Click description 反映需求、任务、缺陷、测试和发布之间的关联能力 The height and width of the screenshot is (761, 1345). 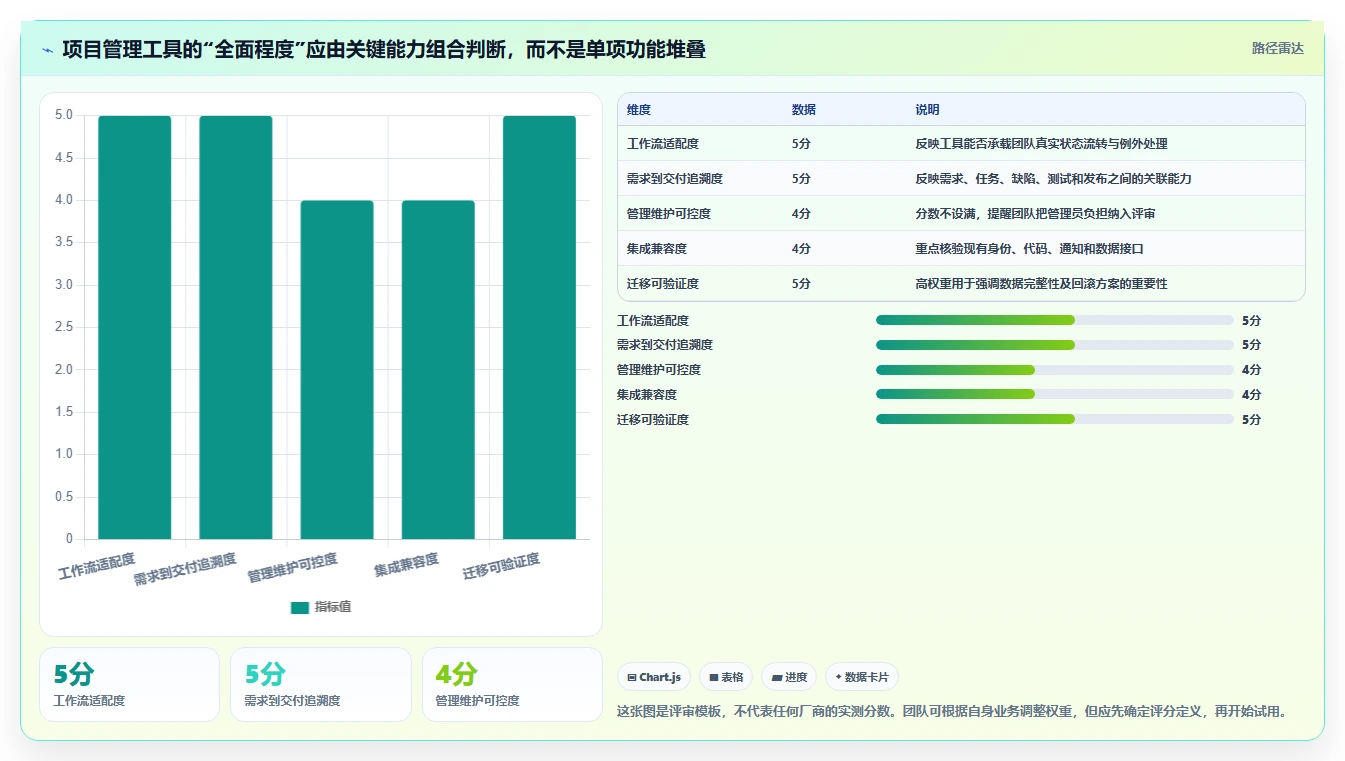(1053, 179)
